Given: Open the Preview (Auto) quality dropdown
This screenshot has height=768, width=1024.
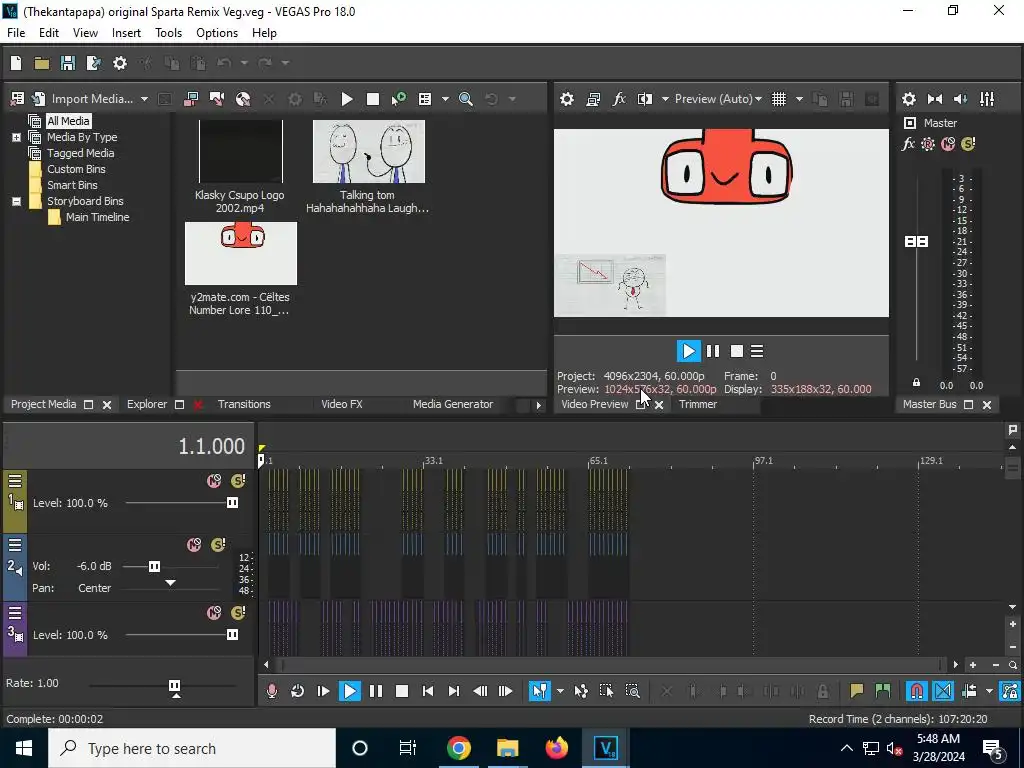Looking at the screenshot, I should [718, 99].
